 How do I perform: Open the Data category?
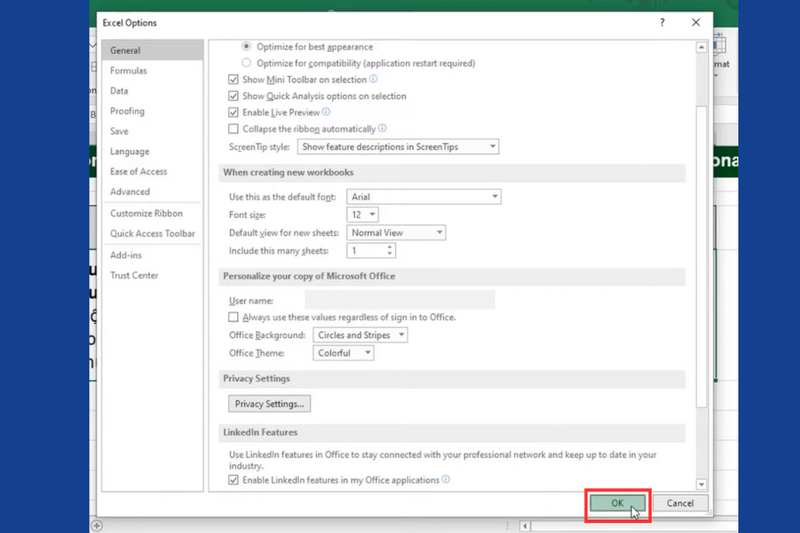pos(153,91)
